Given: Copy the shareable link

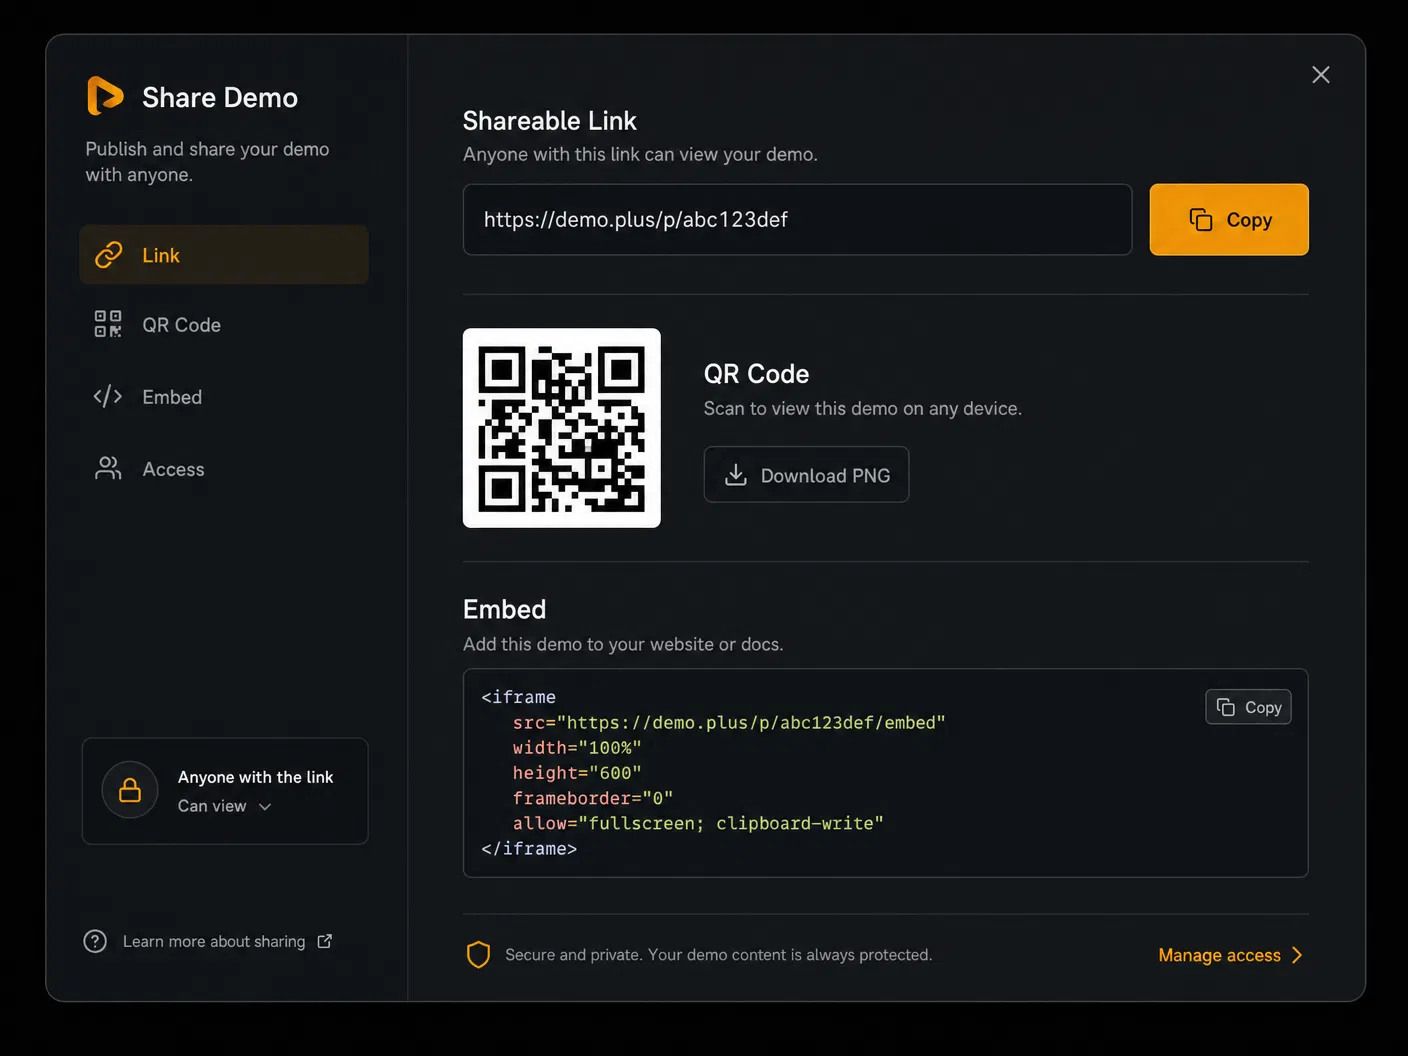Looking at the screenshot, I should point(1229,220).
